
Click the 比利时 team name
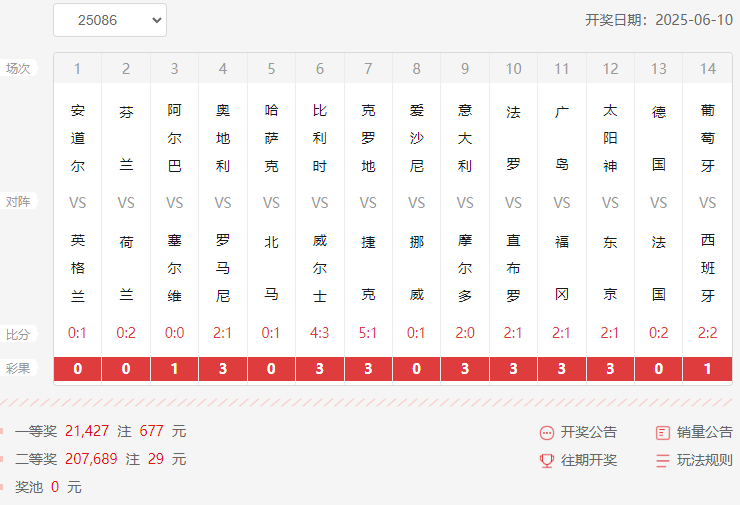320,138
